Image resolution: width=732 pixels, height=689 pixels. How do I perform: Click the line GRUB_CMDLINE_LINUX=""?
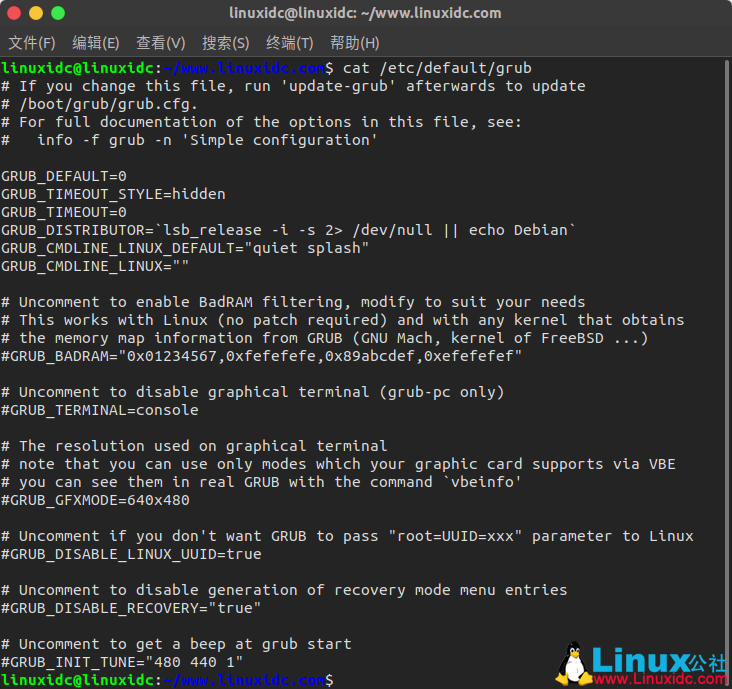(95, 266)
